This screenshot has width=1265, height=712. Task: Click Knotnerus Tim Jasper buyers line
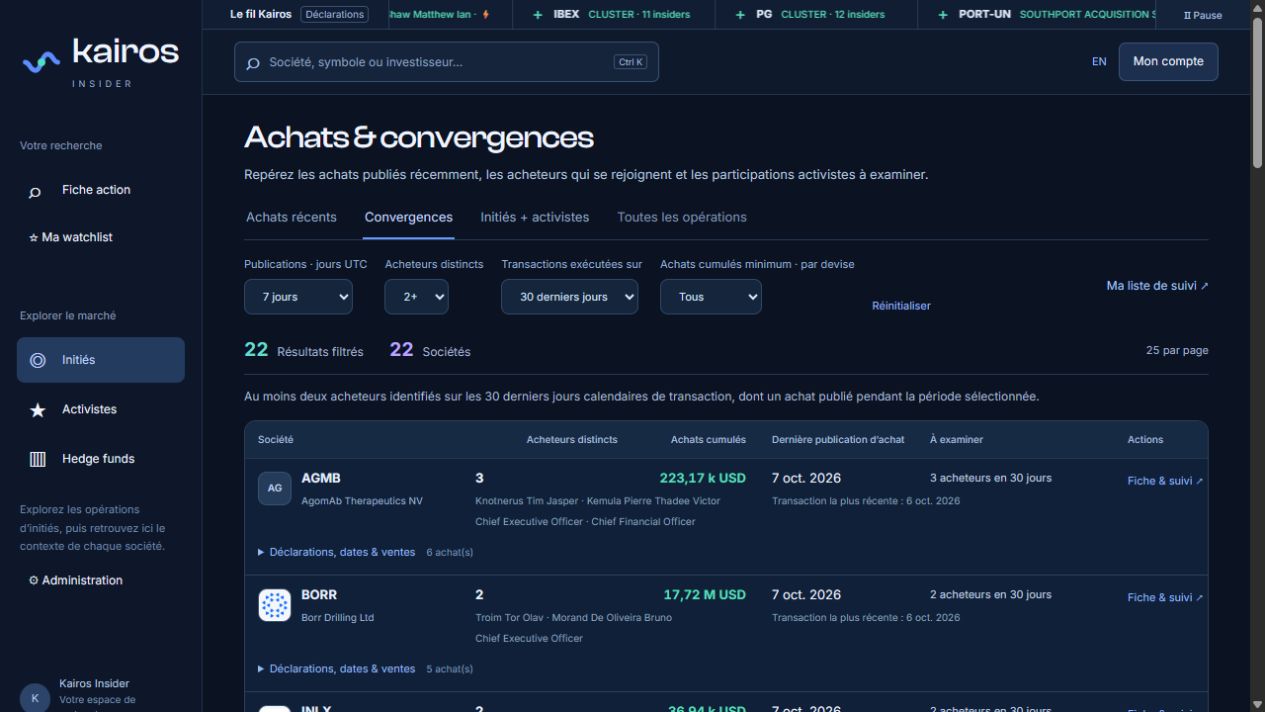(597, 501)
